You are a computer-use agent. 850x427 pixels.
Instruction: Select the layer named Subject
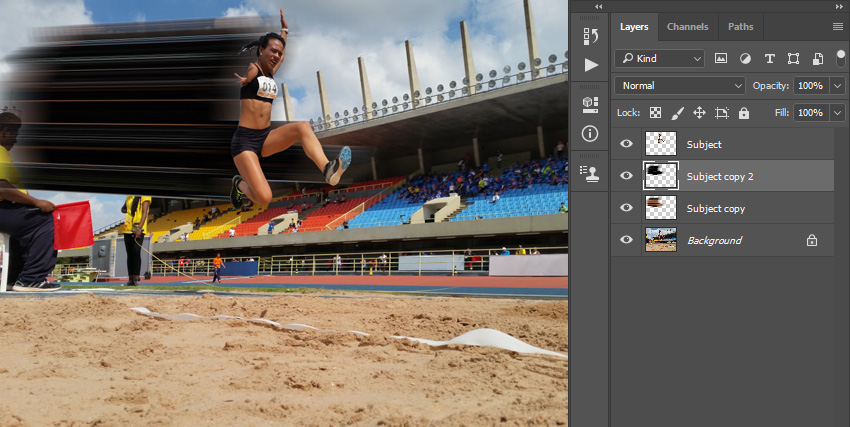pyautogui.click(x=704, y=145)
